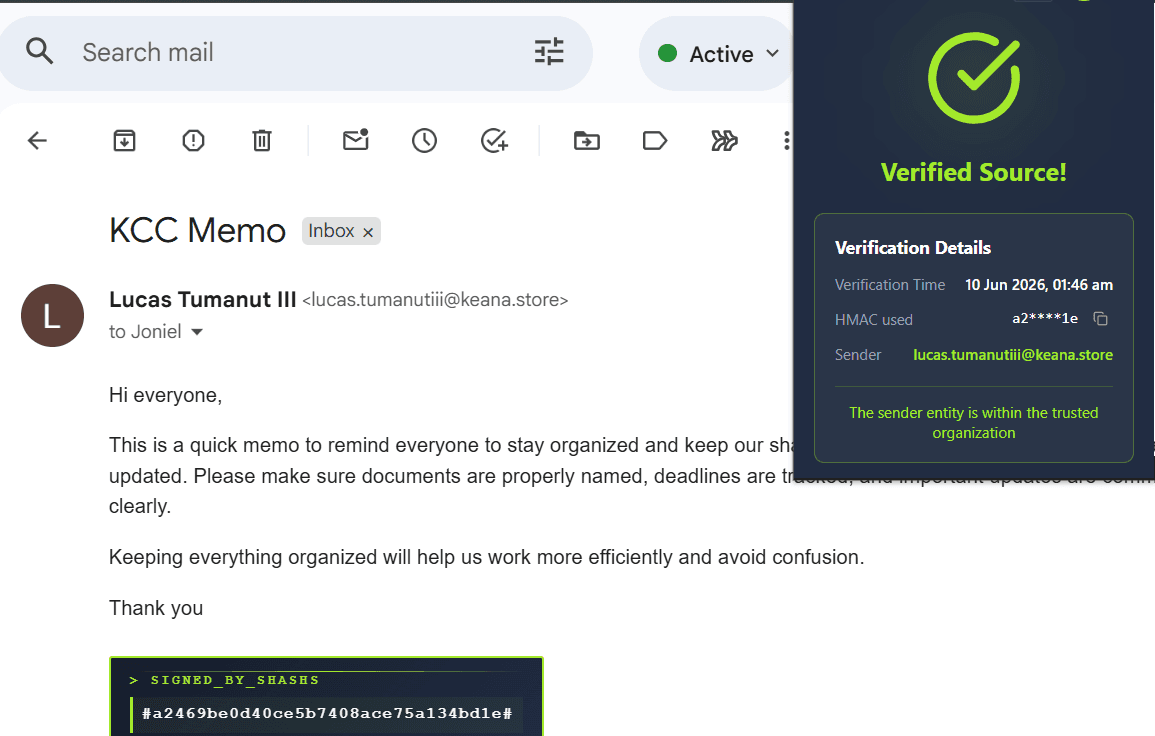This screenshot has height=736, width=1155.
Task: Copy the HMAC used value
Action: (x=1100, y=318)
